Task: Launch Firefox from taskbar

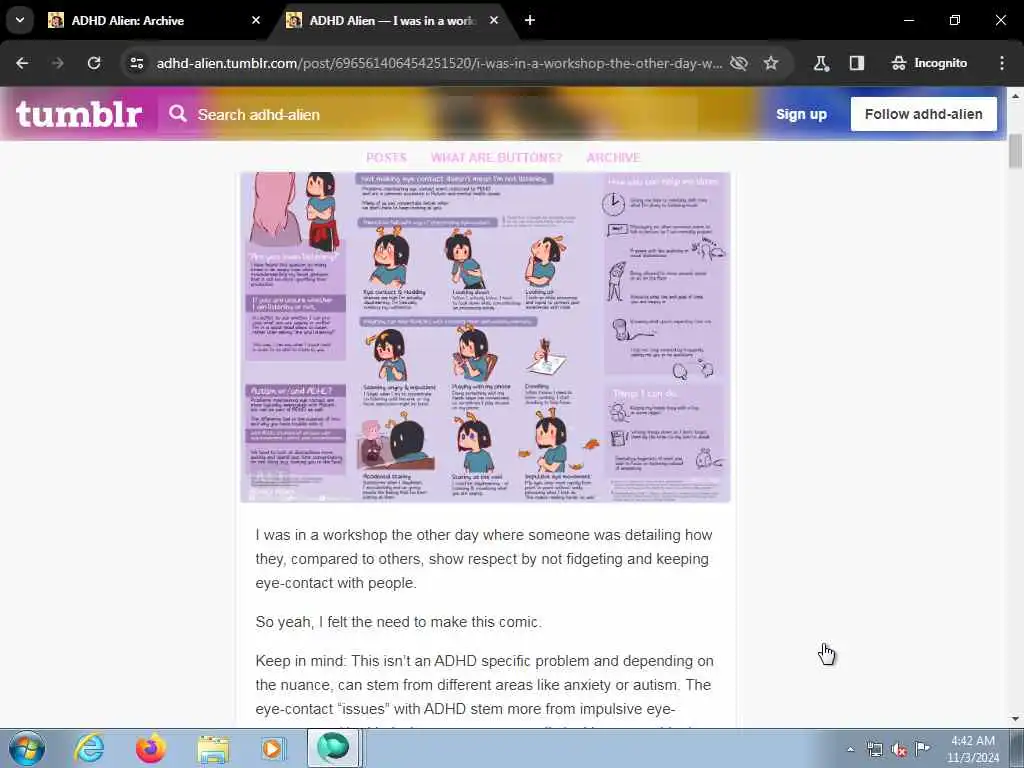Action: pos(151,748)
